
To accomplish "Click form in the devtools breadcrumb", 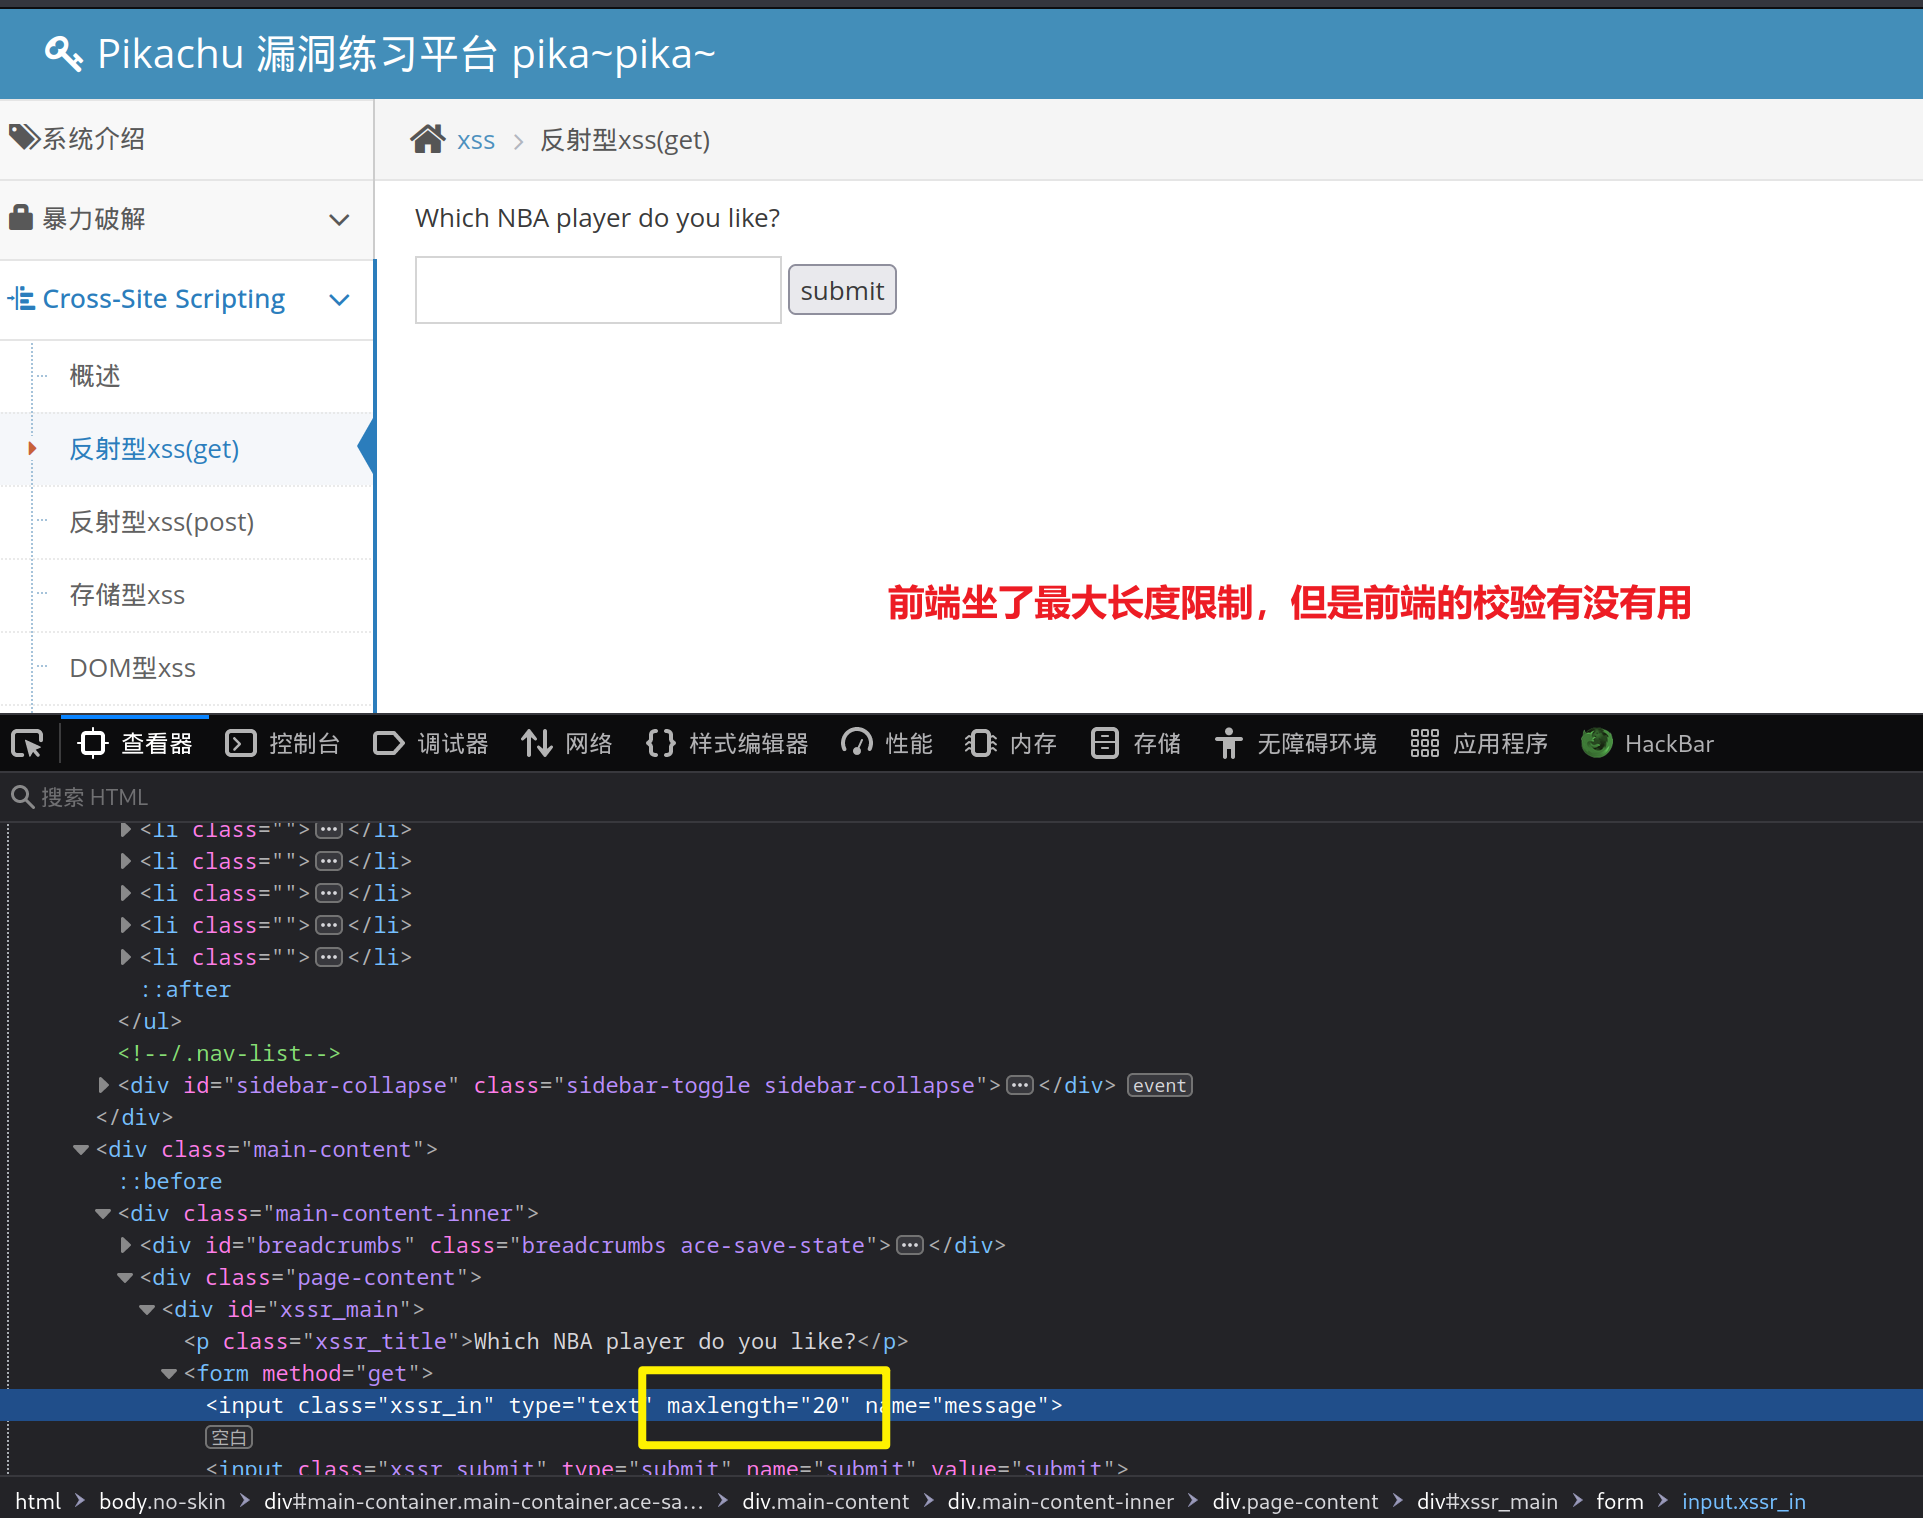I will coord(1619,1501).
